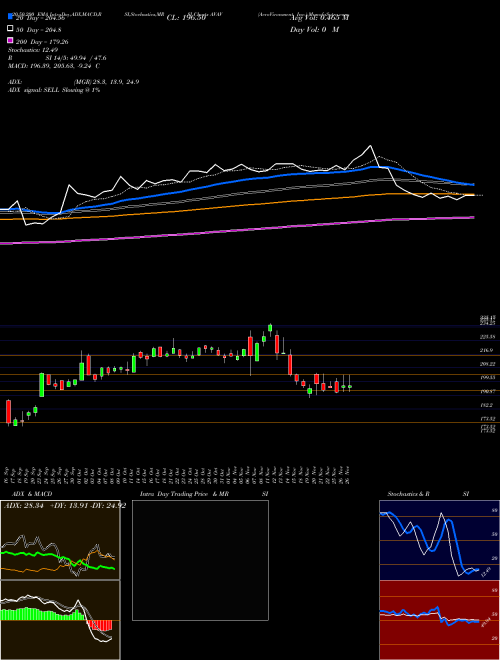Click the 'Avg Vol: 0.465 M' label

point(319,18)
